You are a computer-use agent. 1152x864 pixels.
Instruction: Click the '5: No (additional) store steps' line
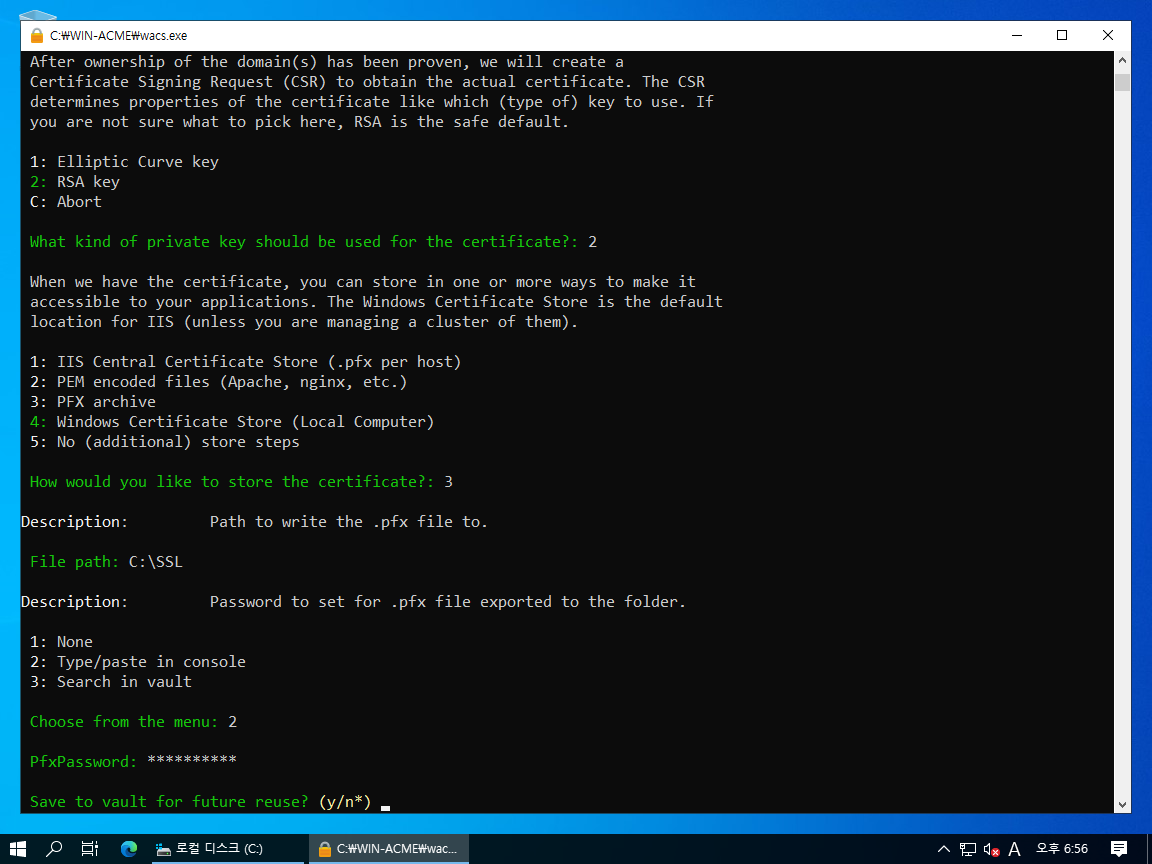165,442
